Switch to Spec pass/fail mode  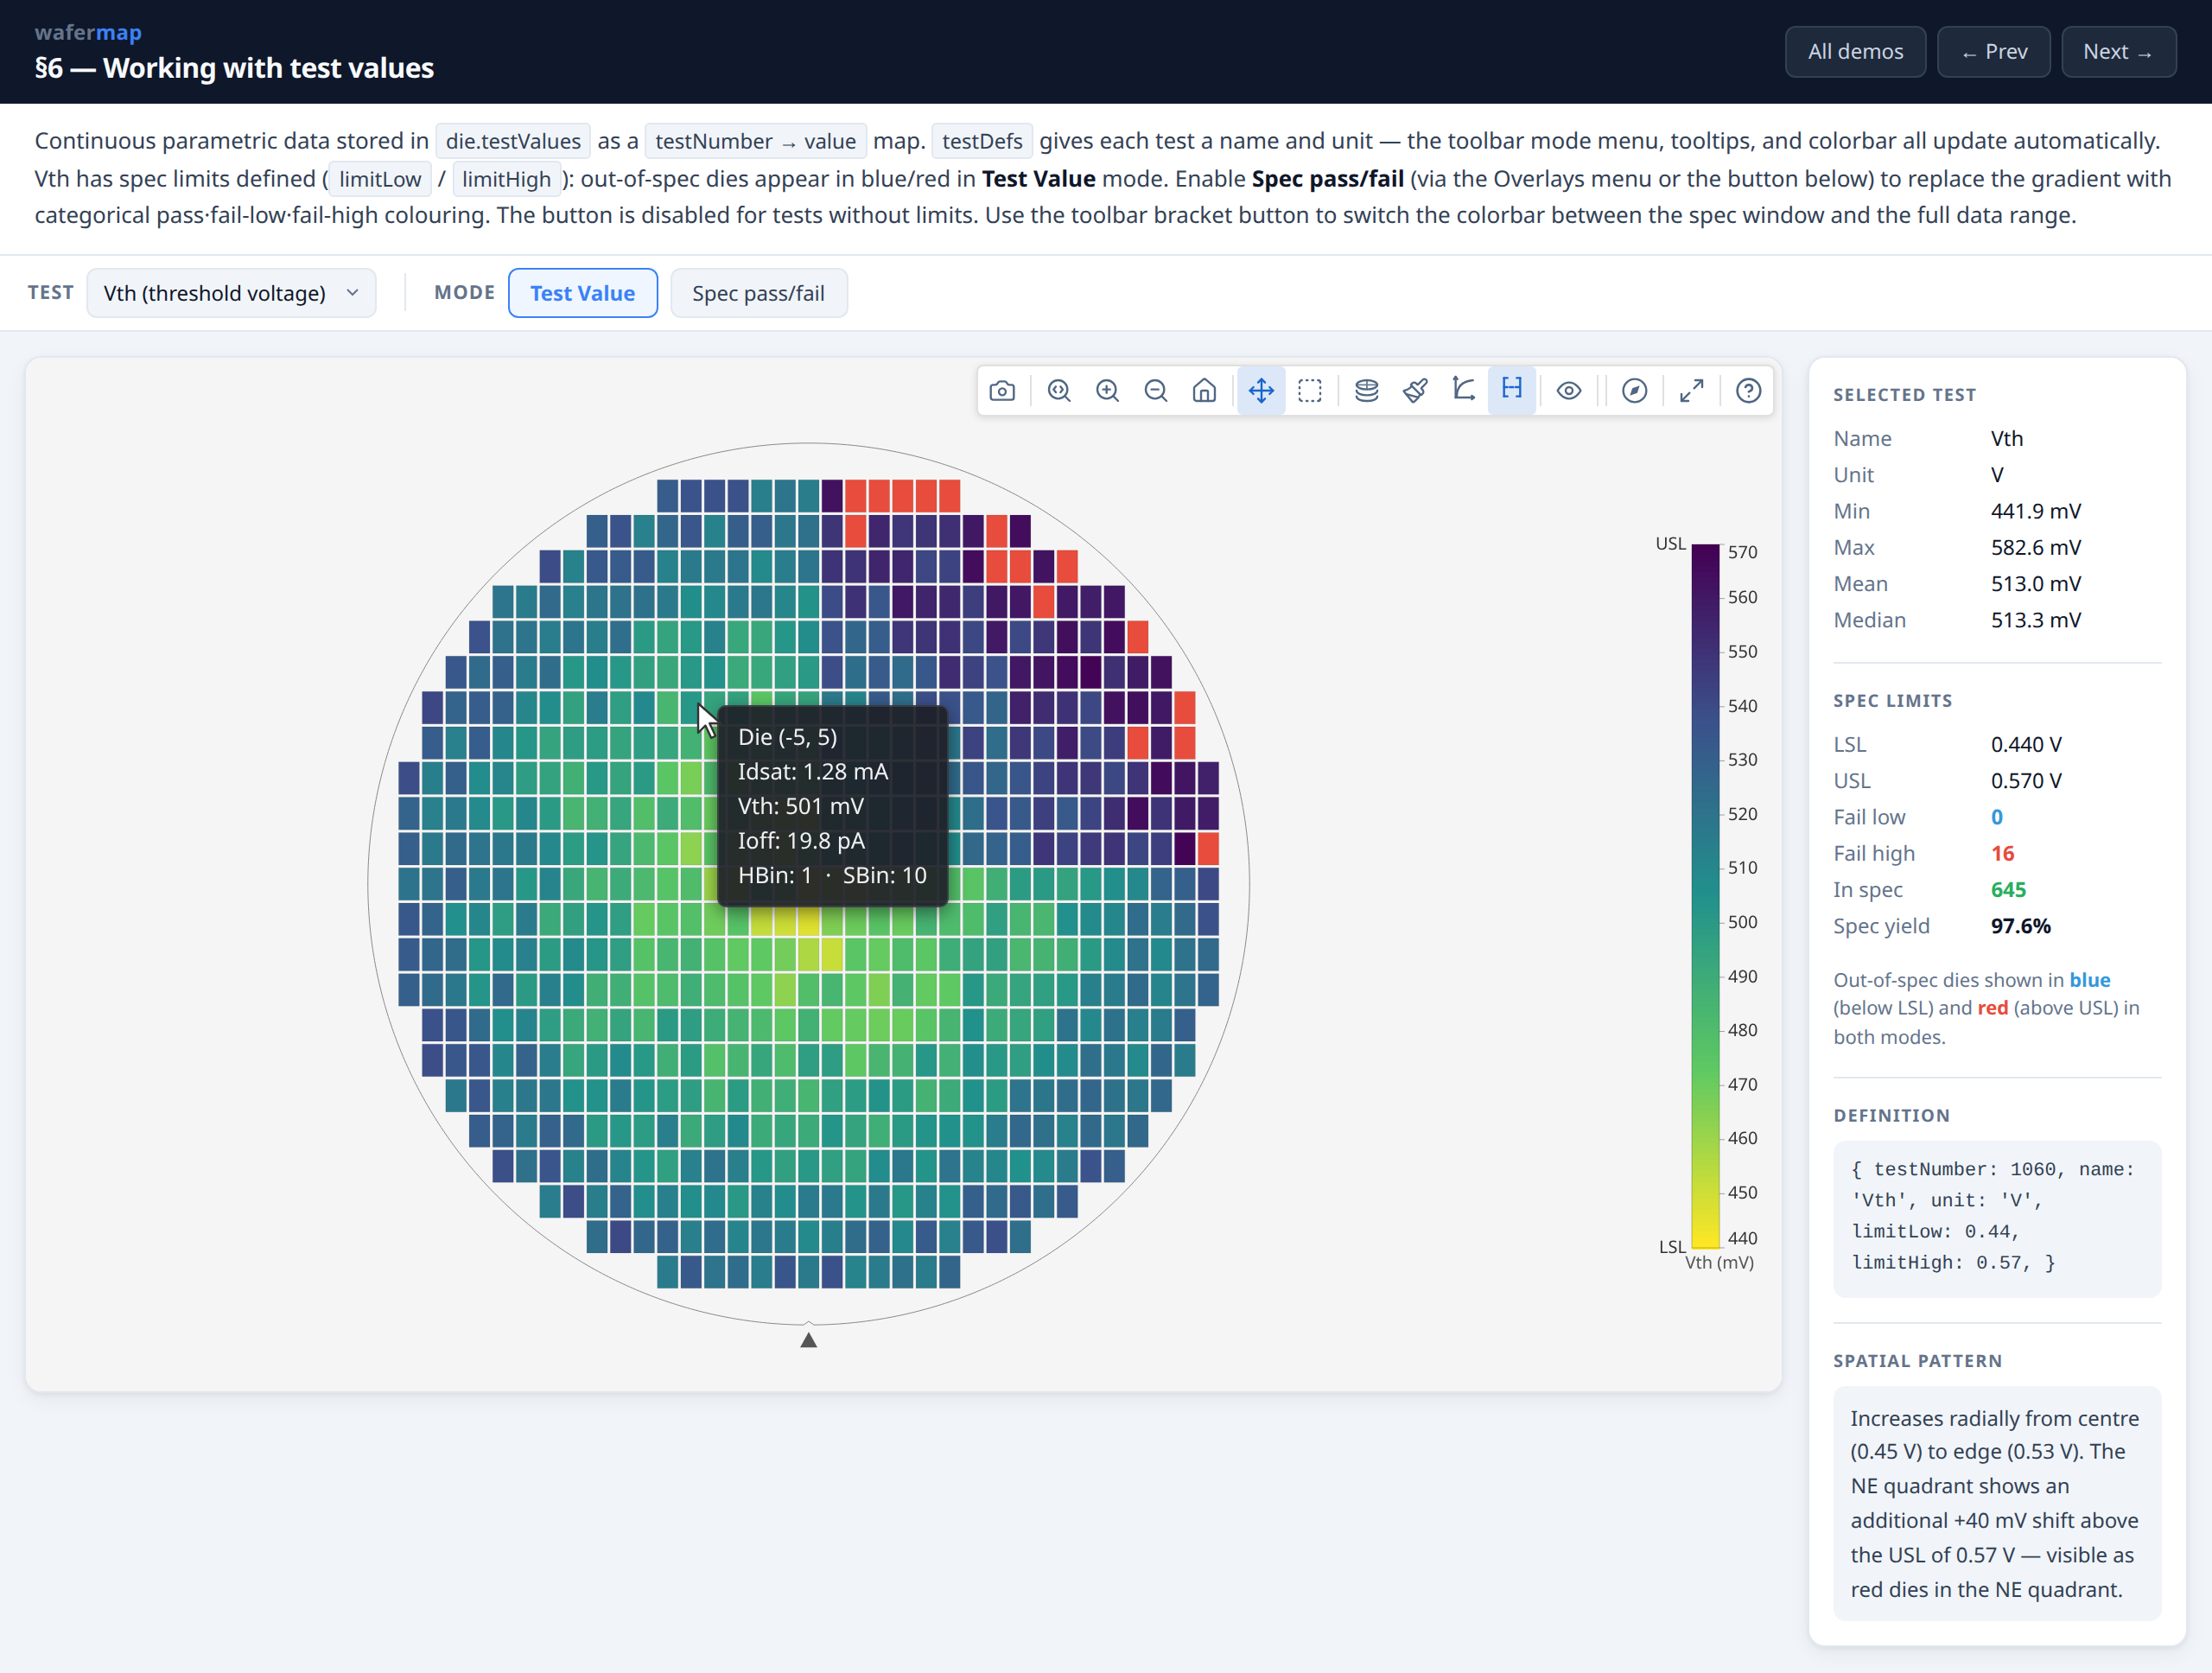[758, 293]
